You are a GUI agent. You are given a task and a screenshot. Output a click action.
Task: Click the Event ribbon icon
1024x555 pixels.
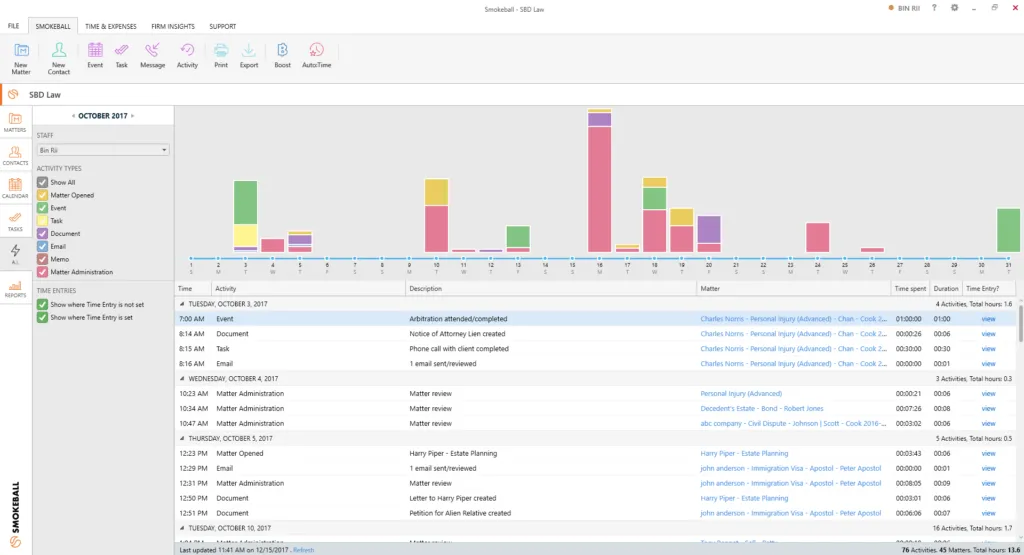[x=95, y=56]
